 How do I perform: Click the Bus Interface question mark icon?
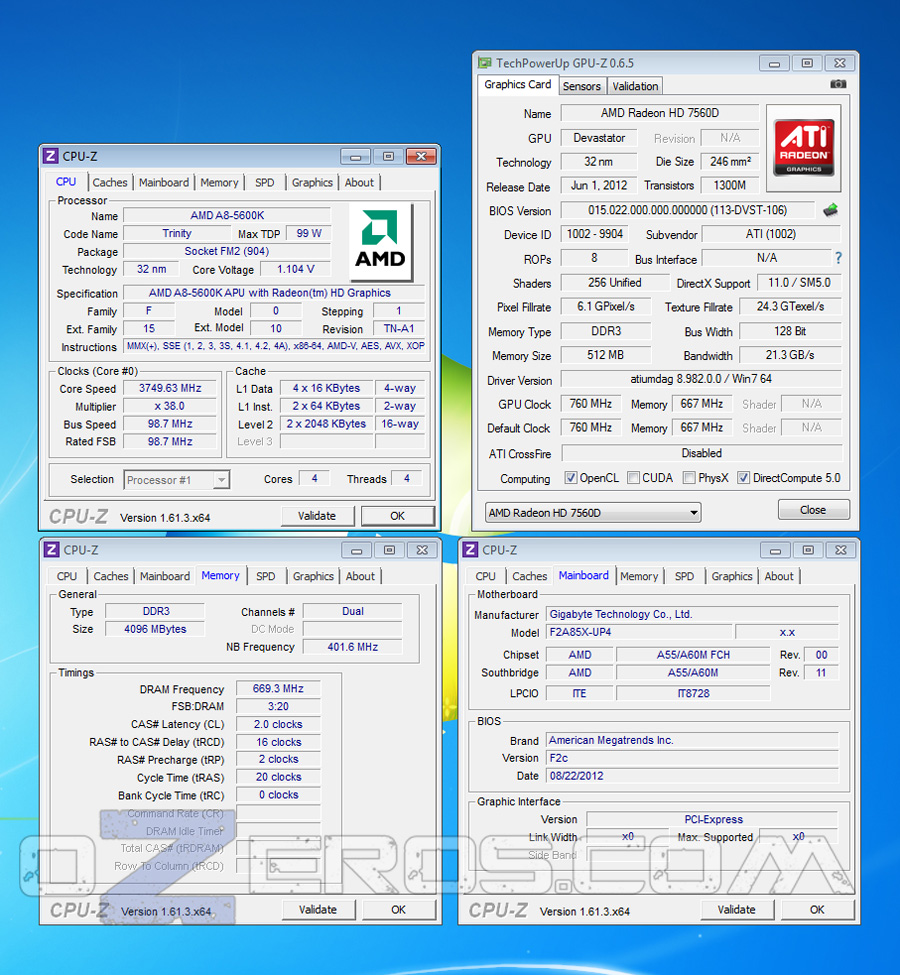(838, 258)
